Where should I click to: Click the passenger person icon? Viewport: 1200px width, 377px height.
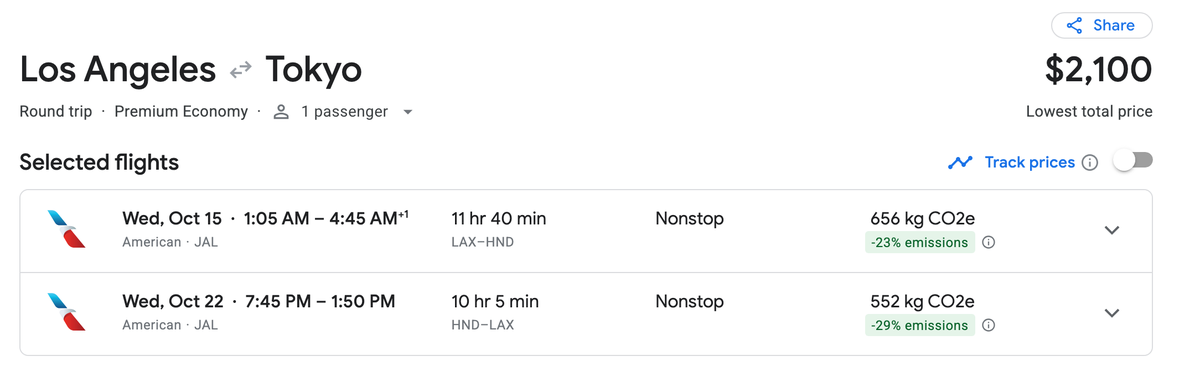281,112
